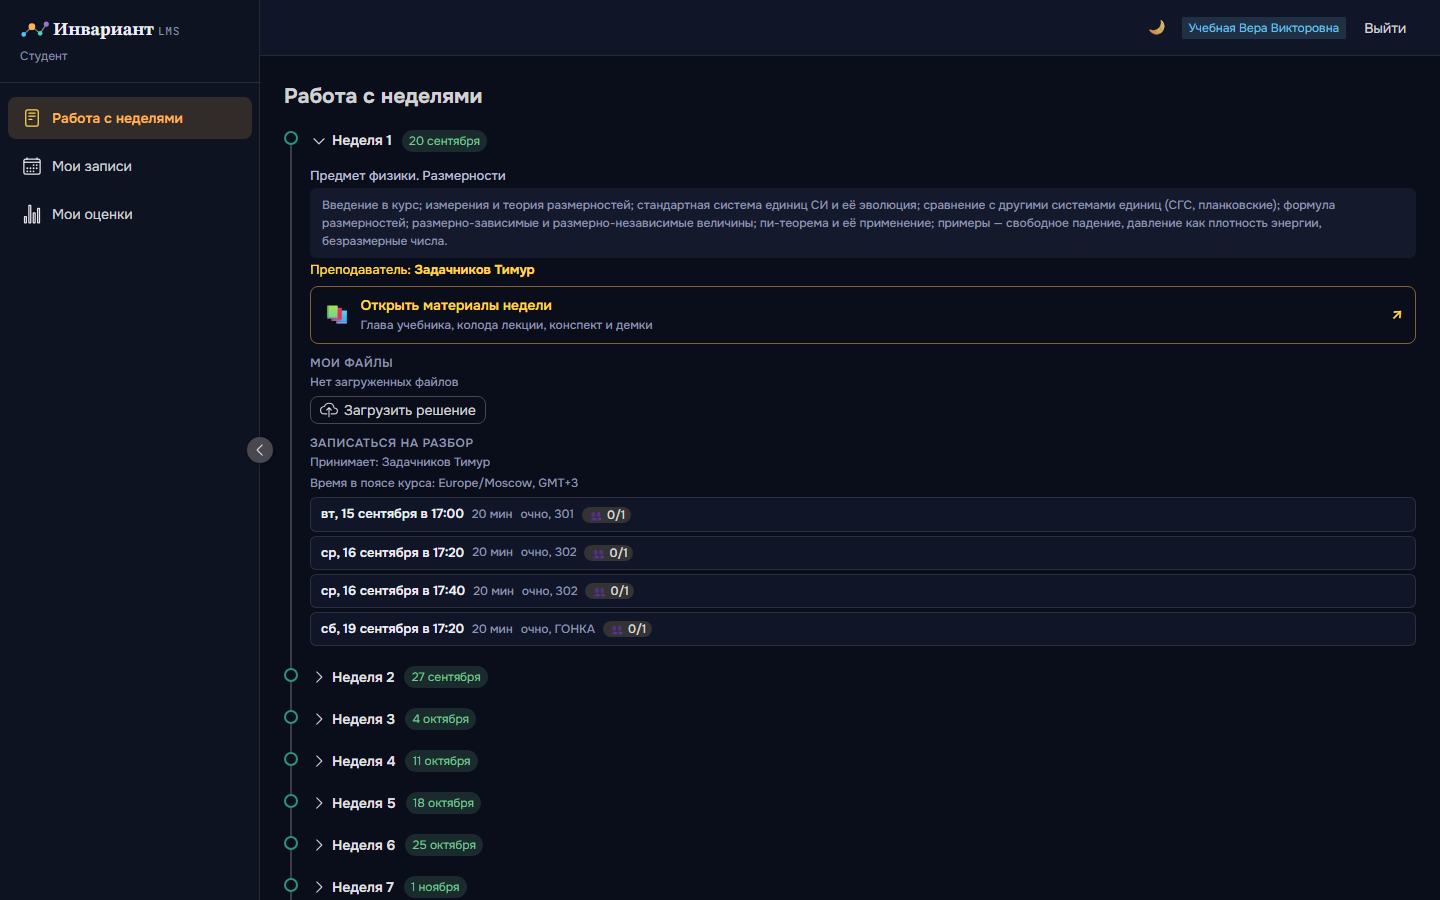Click the timeline marker for Неделя 1
1440x900 pixels.
291,138
